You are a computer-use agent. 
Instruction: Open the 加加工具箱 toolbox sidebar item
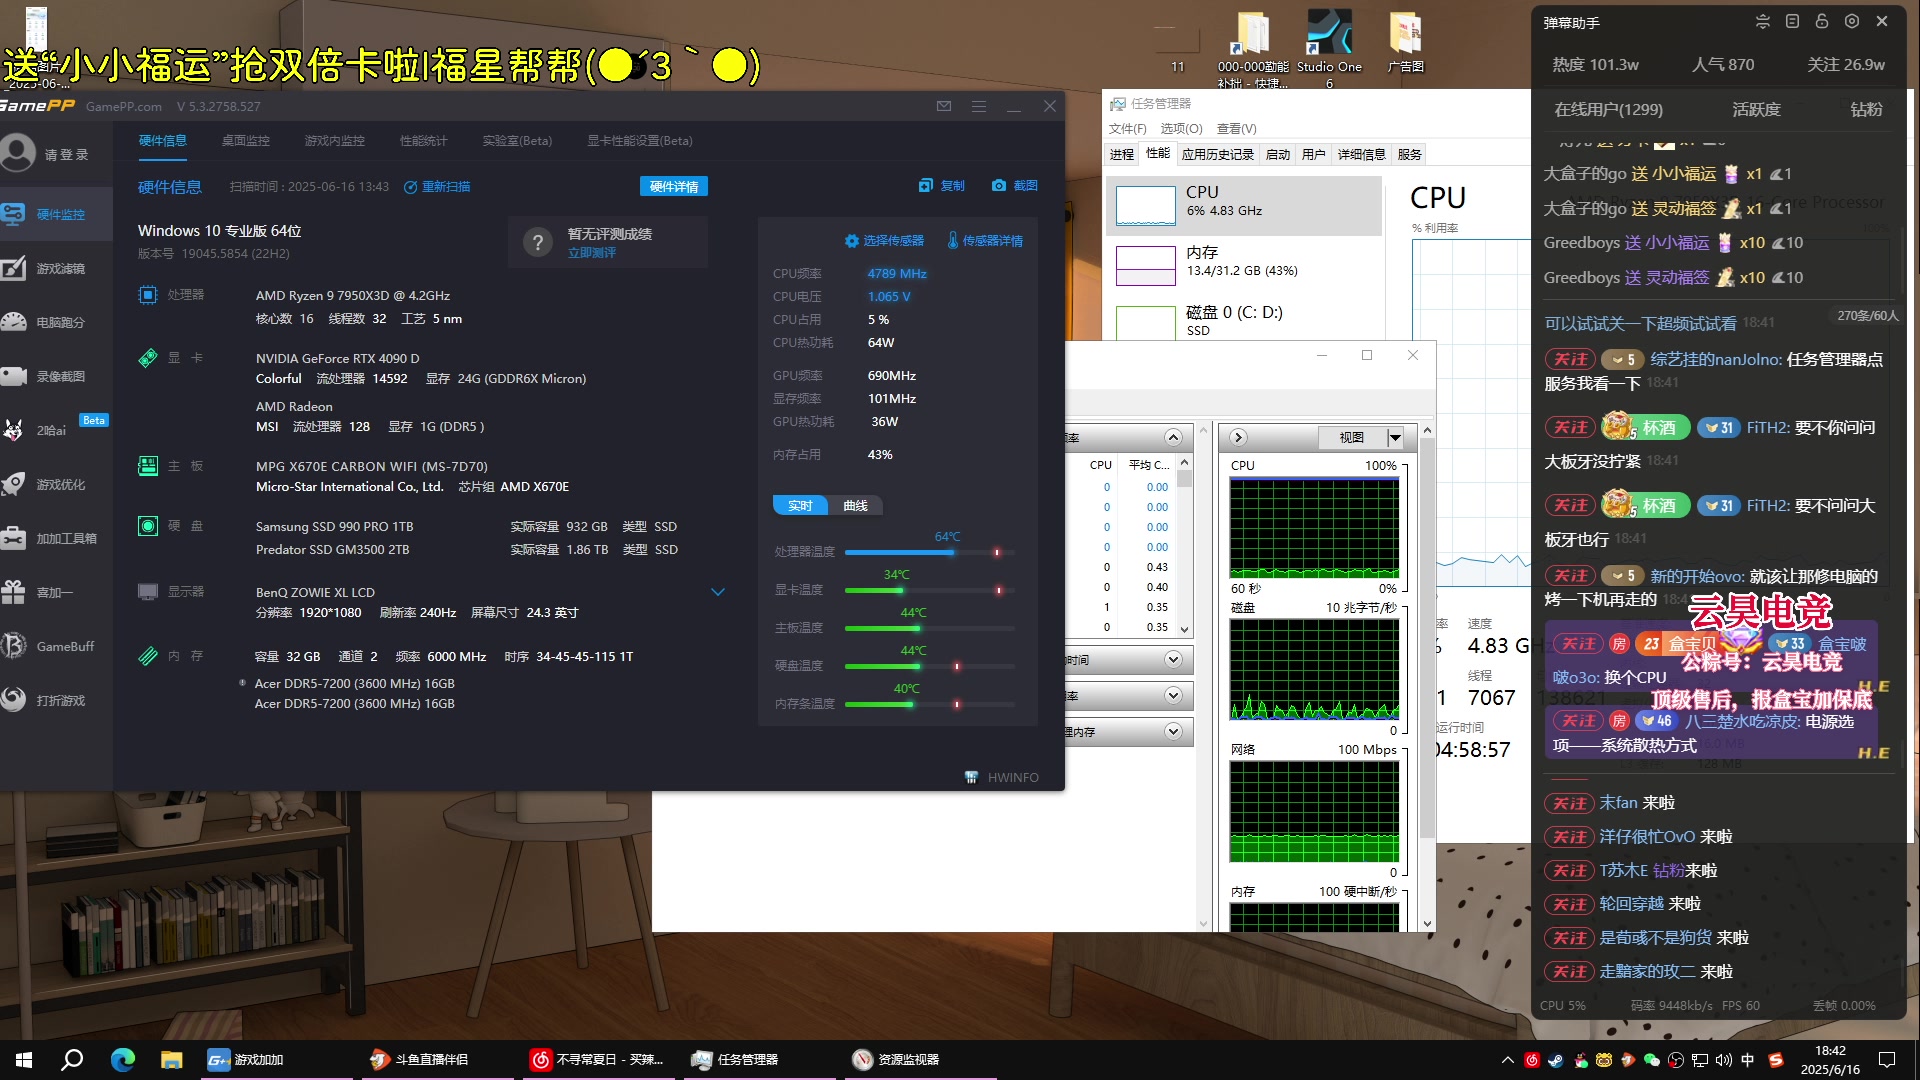coord(56,538)
